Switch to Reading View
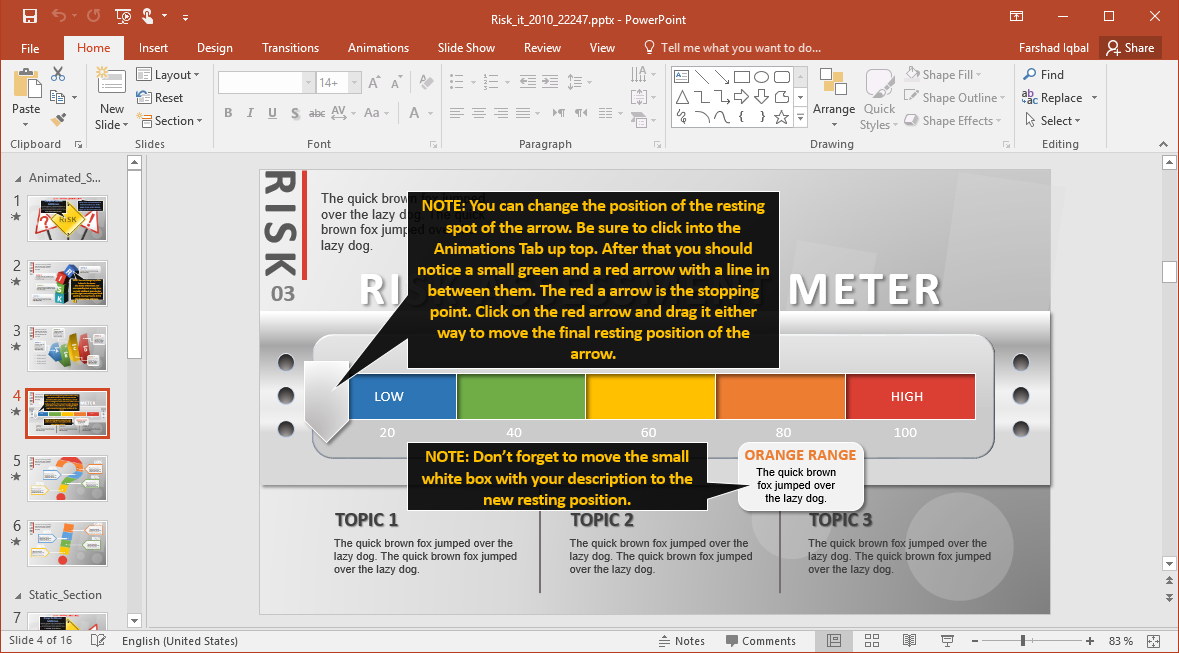The width and height of the screenshot is (1179, 653). 909,641
